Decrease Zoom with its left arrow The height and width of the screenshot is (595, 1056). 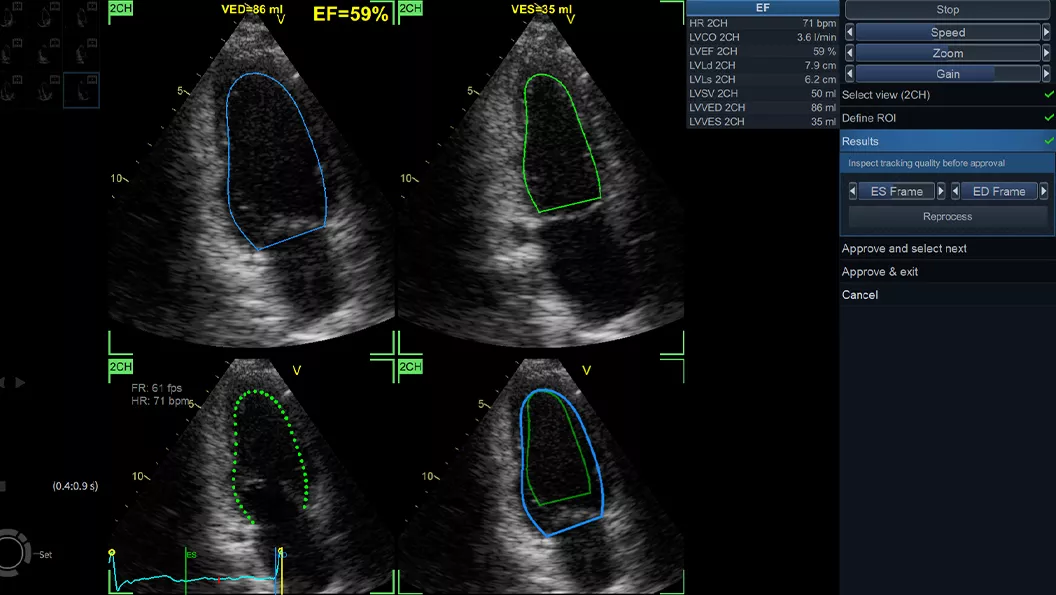click(x=849, y=53)
